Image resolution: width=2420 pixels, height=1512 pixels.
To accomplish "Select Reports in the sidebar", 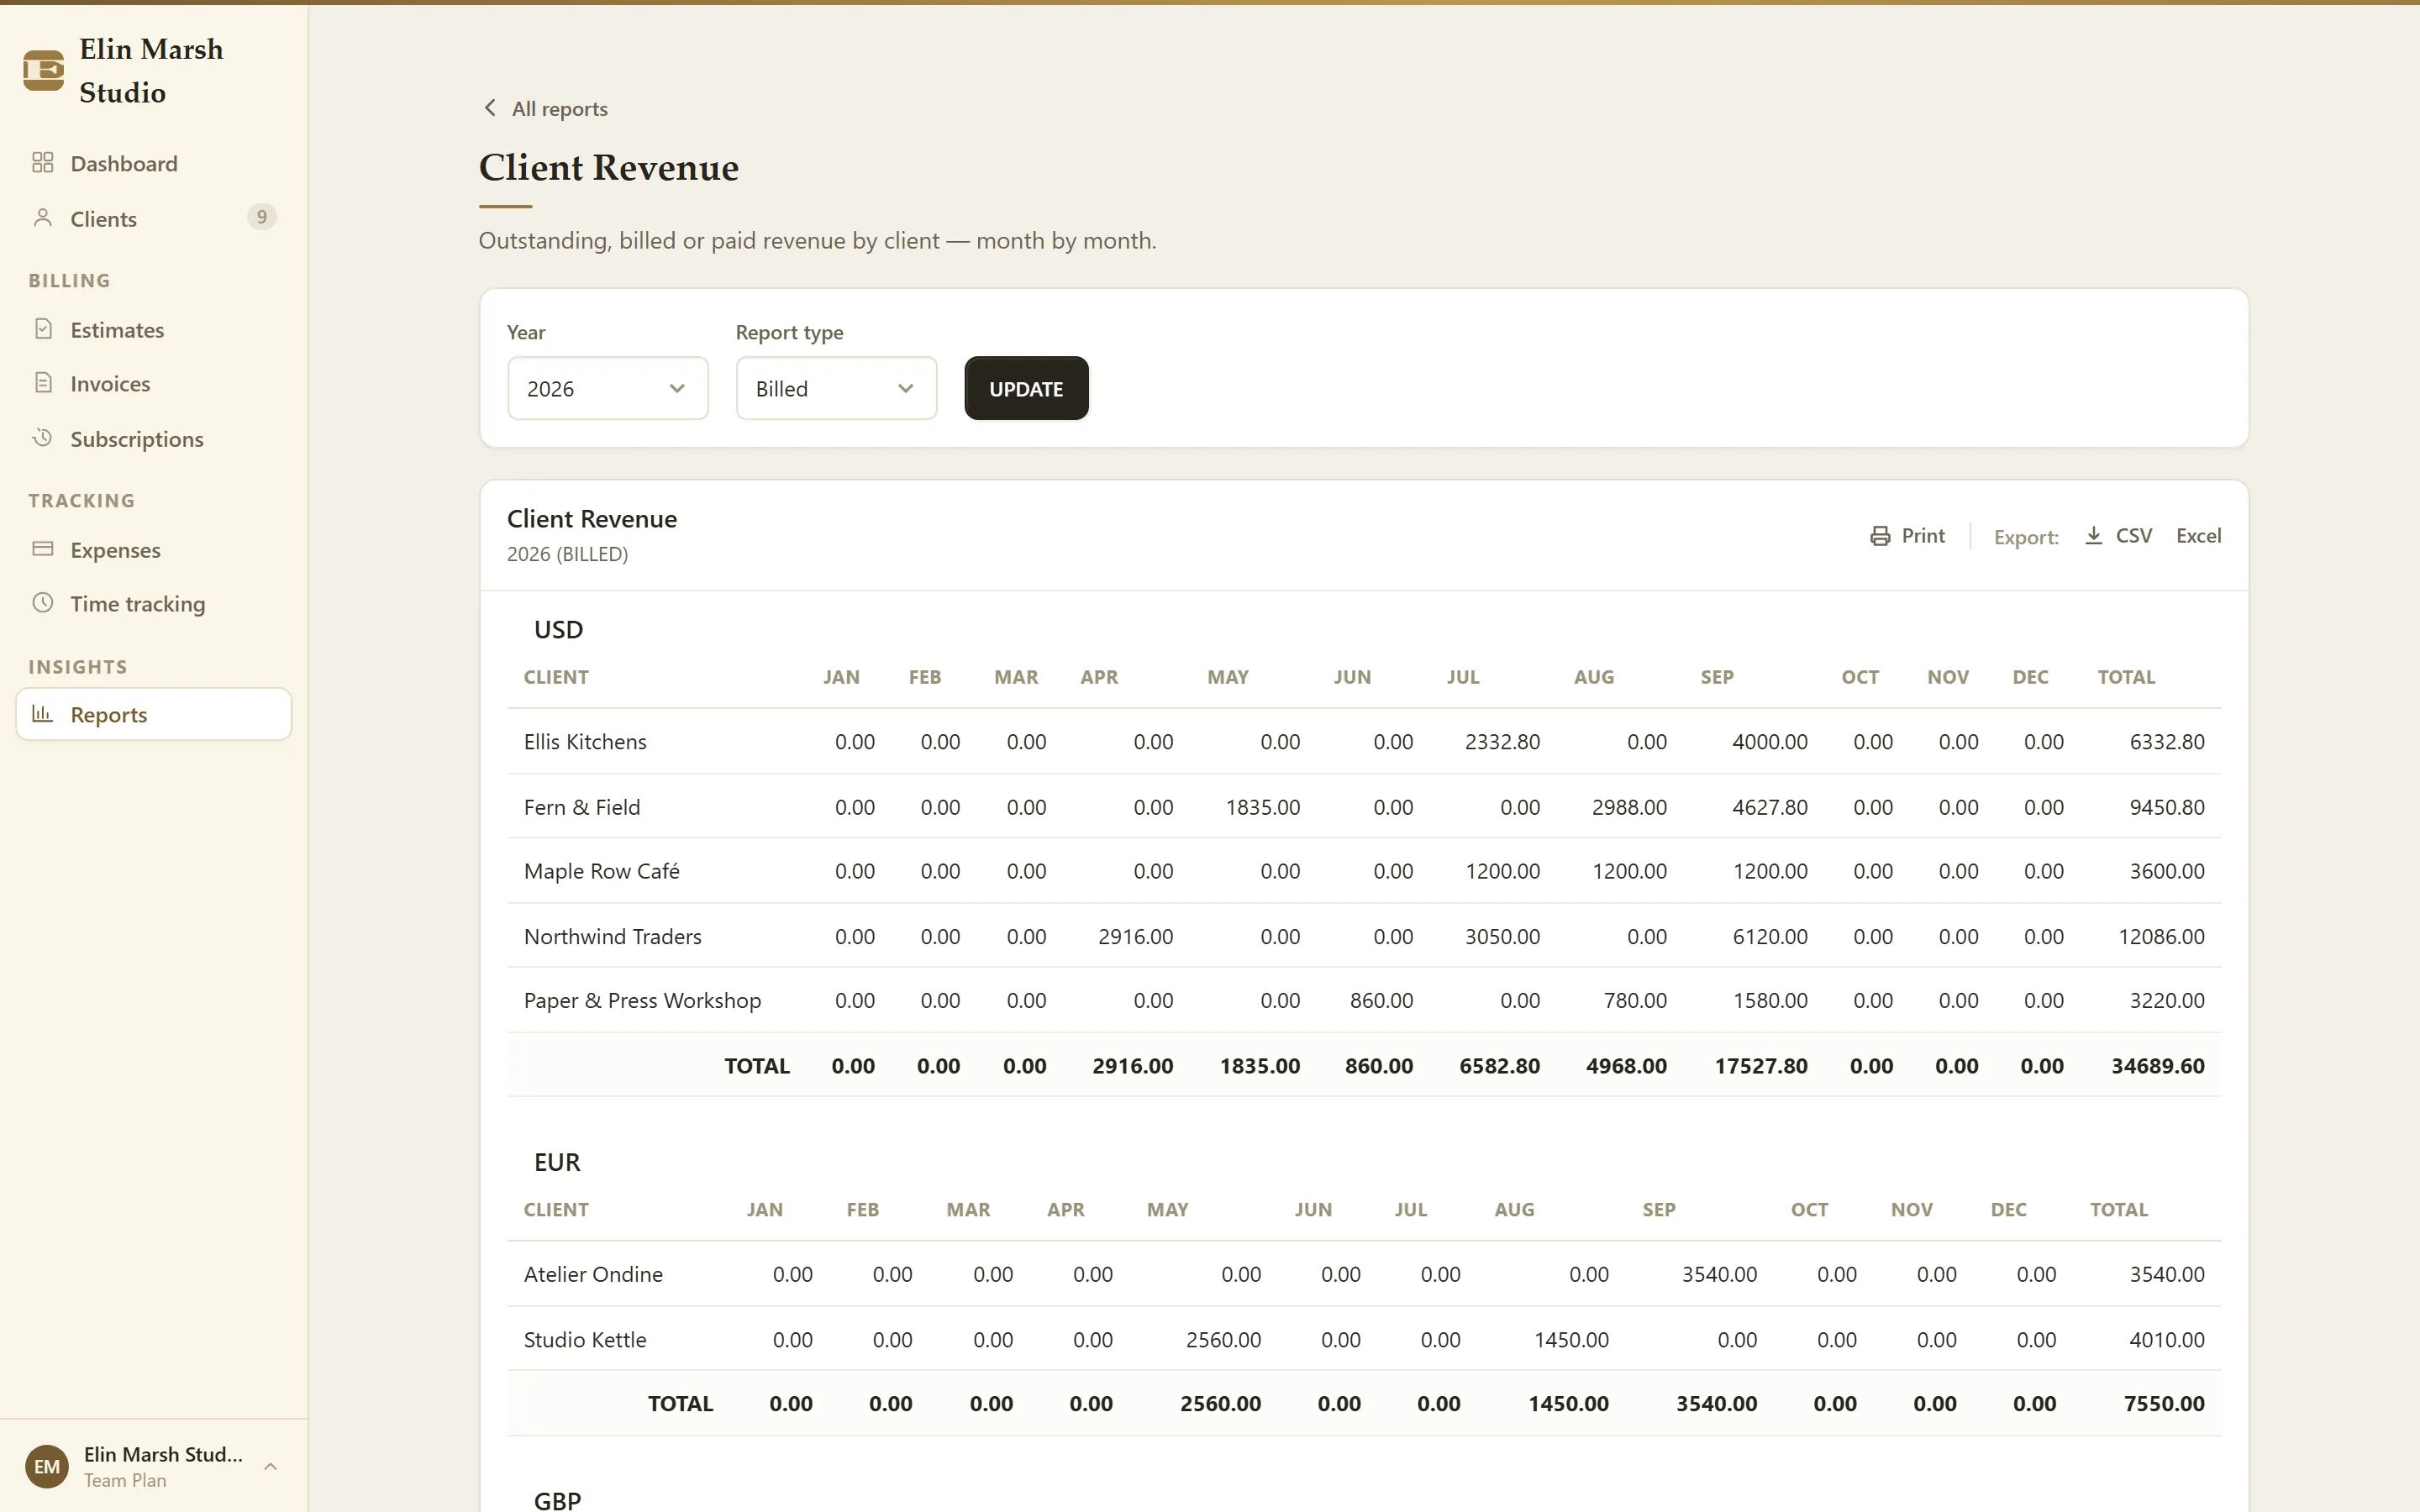I will click(154, 714).
